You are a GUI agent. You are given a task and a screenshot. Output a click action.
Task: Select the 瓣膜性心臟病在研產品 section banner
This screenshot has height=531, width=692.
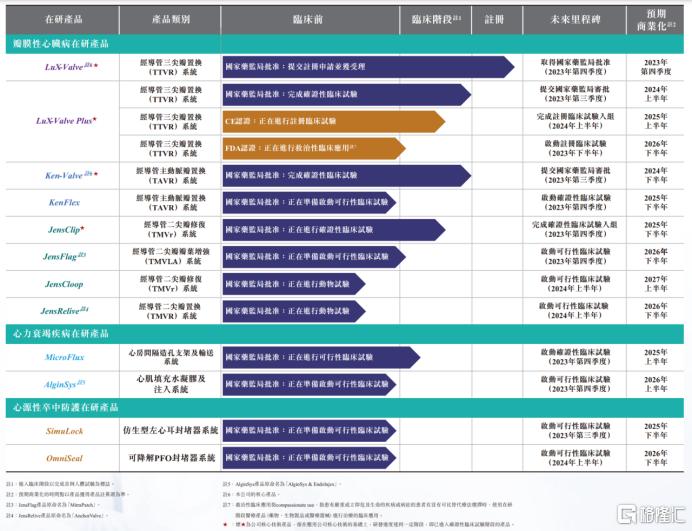[345, 44]
